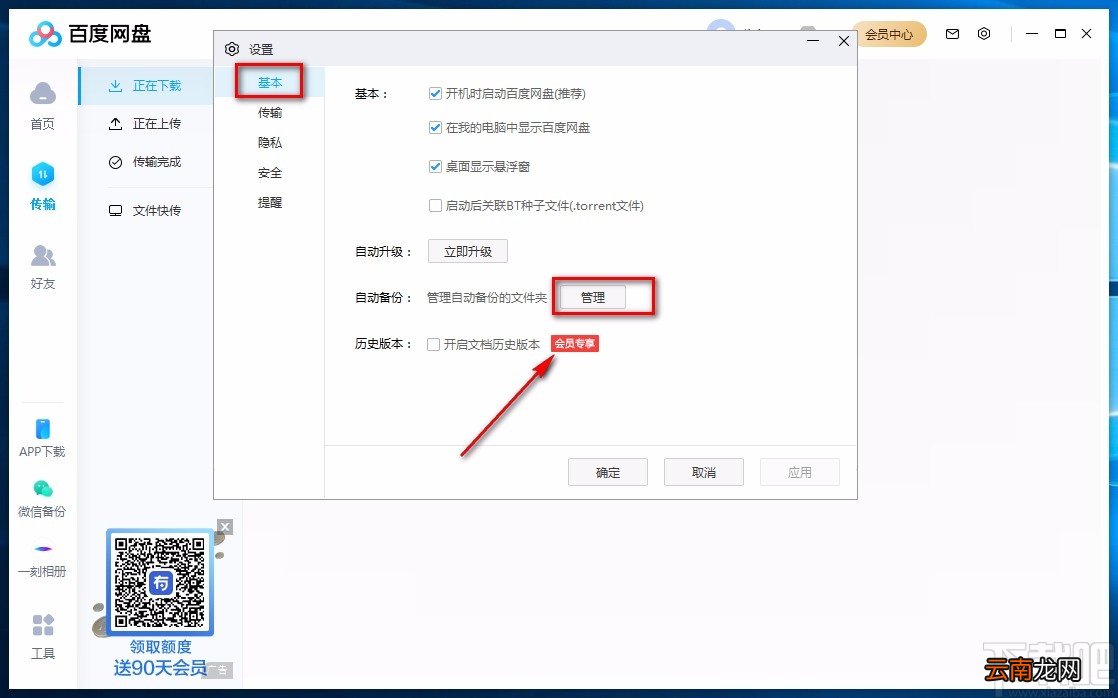The image size is (1118, 698).
Task: Open 文件快传 section
Action: click(145, 210)
